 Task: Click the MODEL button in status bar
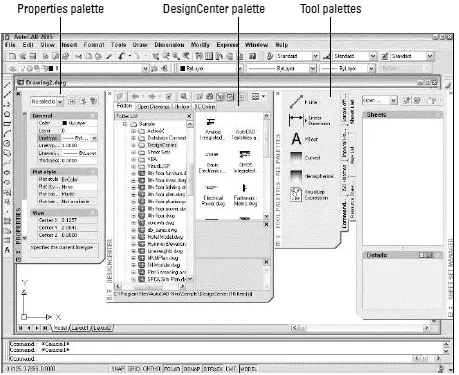click(249, 369)
